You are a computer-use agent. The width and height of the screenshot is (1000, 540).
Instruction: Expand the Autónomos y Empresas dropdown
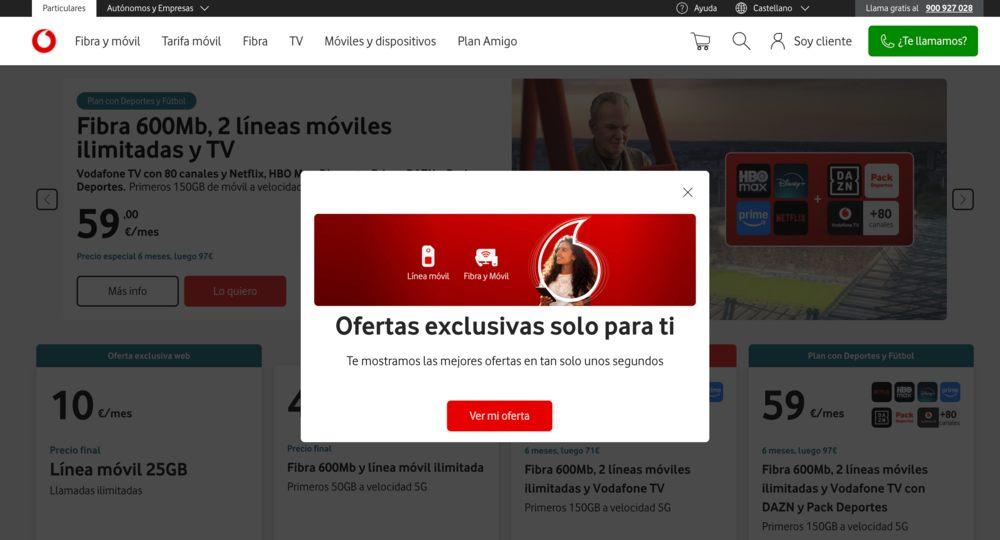coord(158,8)
